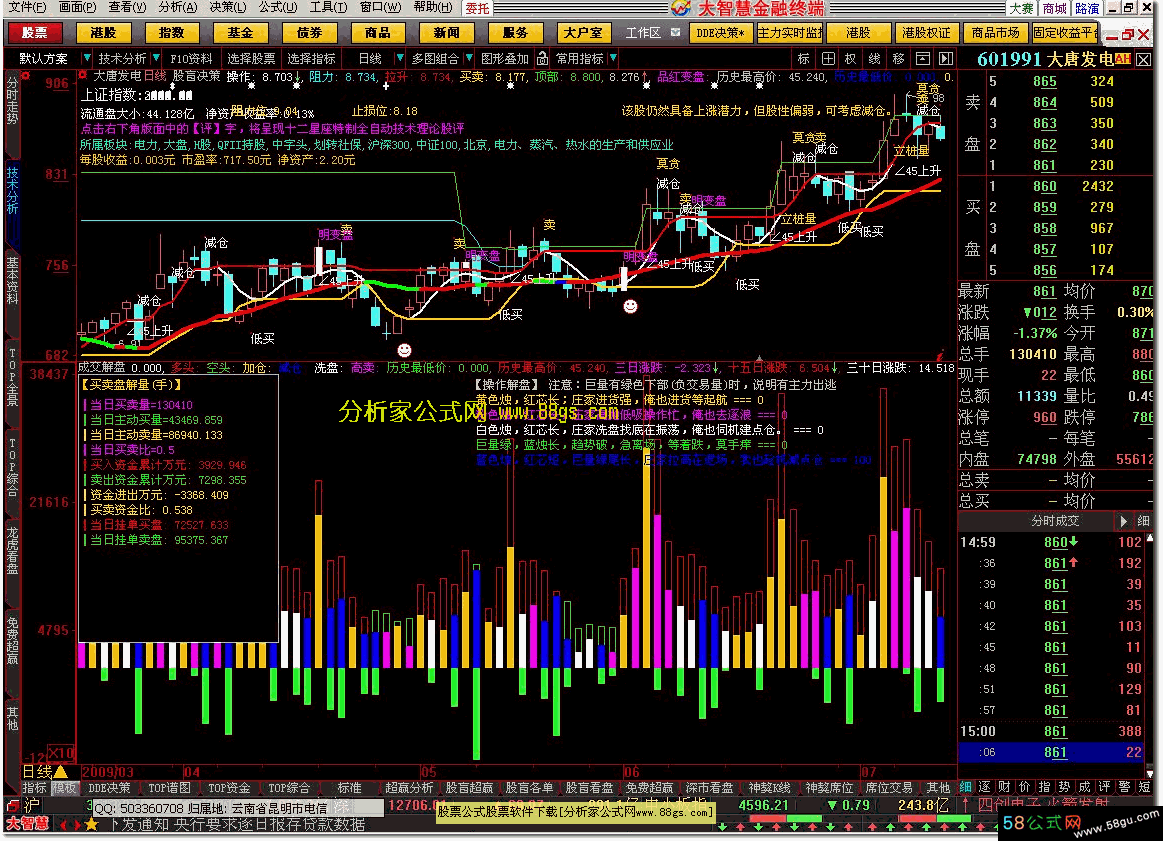This screenshot has height=841, width=1163.
Task: Open the 画面(P) menu
Action: coord(78,7)
